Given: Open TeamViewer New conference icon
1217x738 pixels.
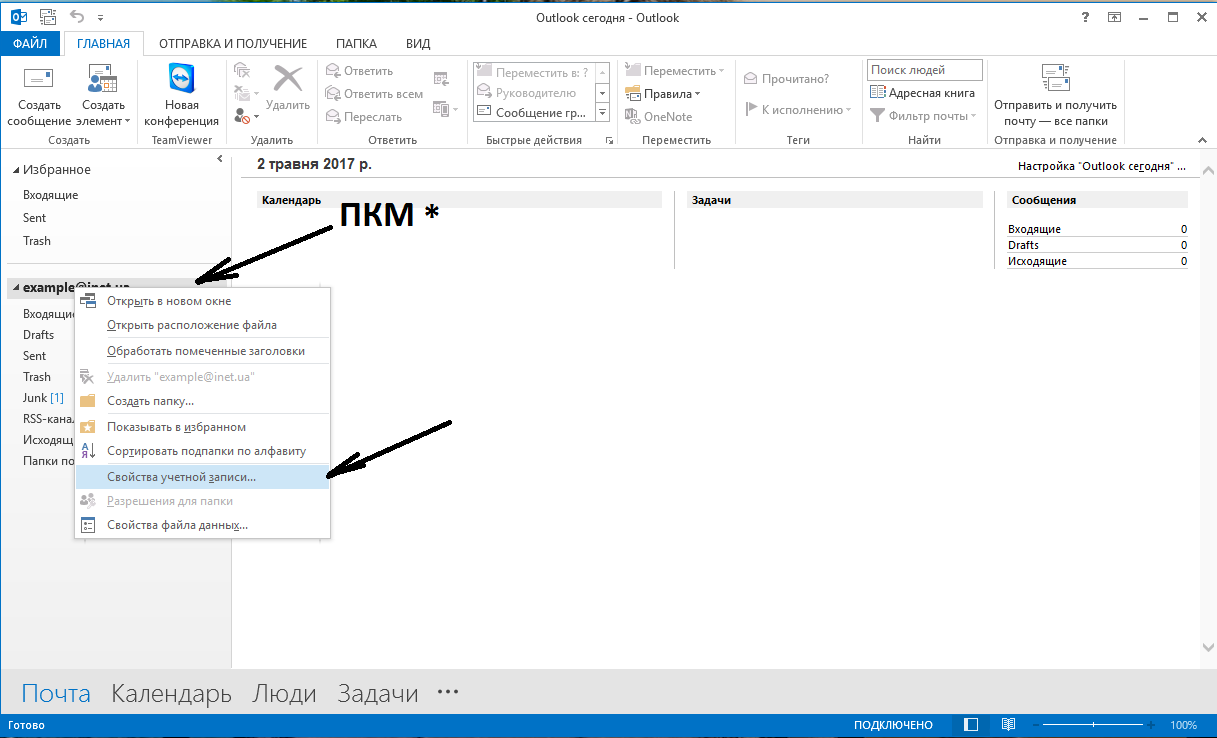Looking at the screenshot, I should (x=182, y=78).
